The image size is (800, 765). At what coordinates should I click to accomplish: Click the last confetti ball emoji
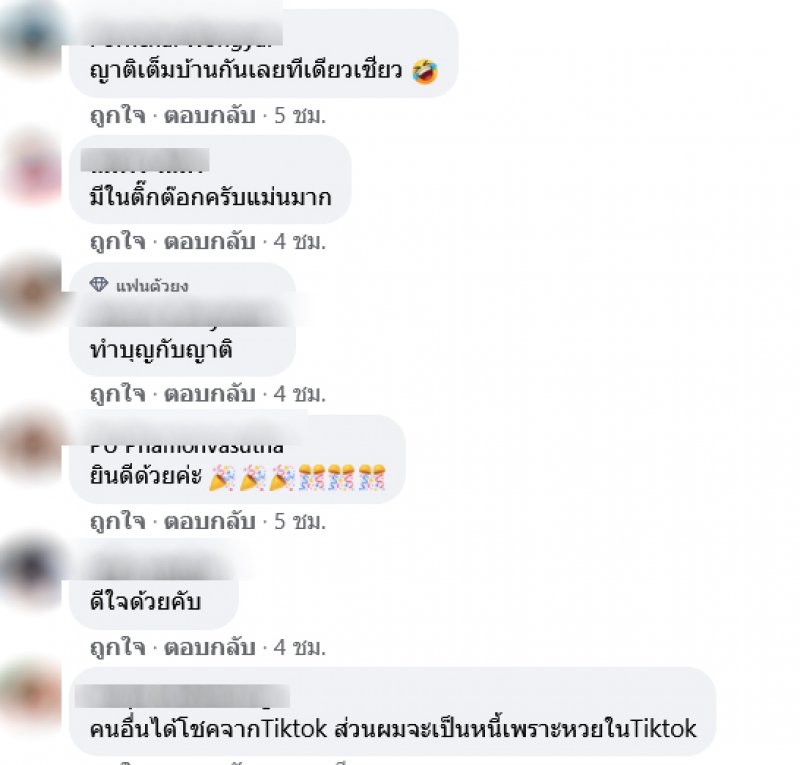point(371,477)
